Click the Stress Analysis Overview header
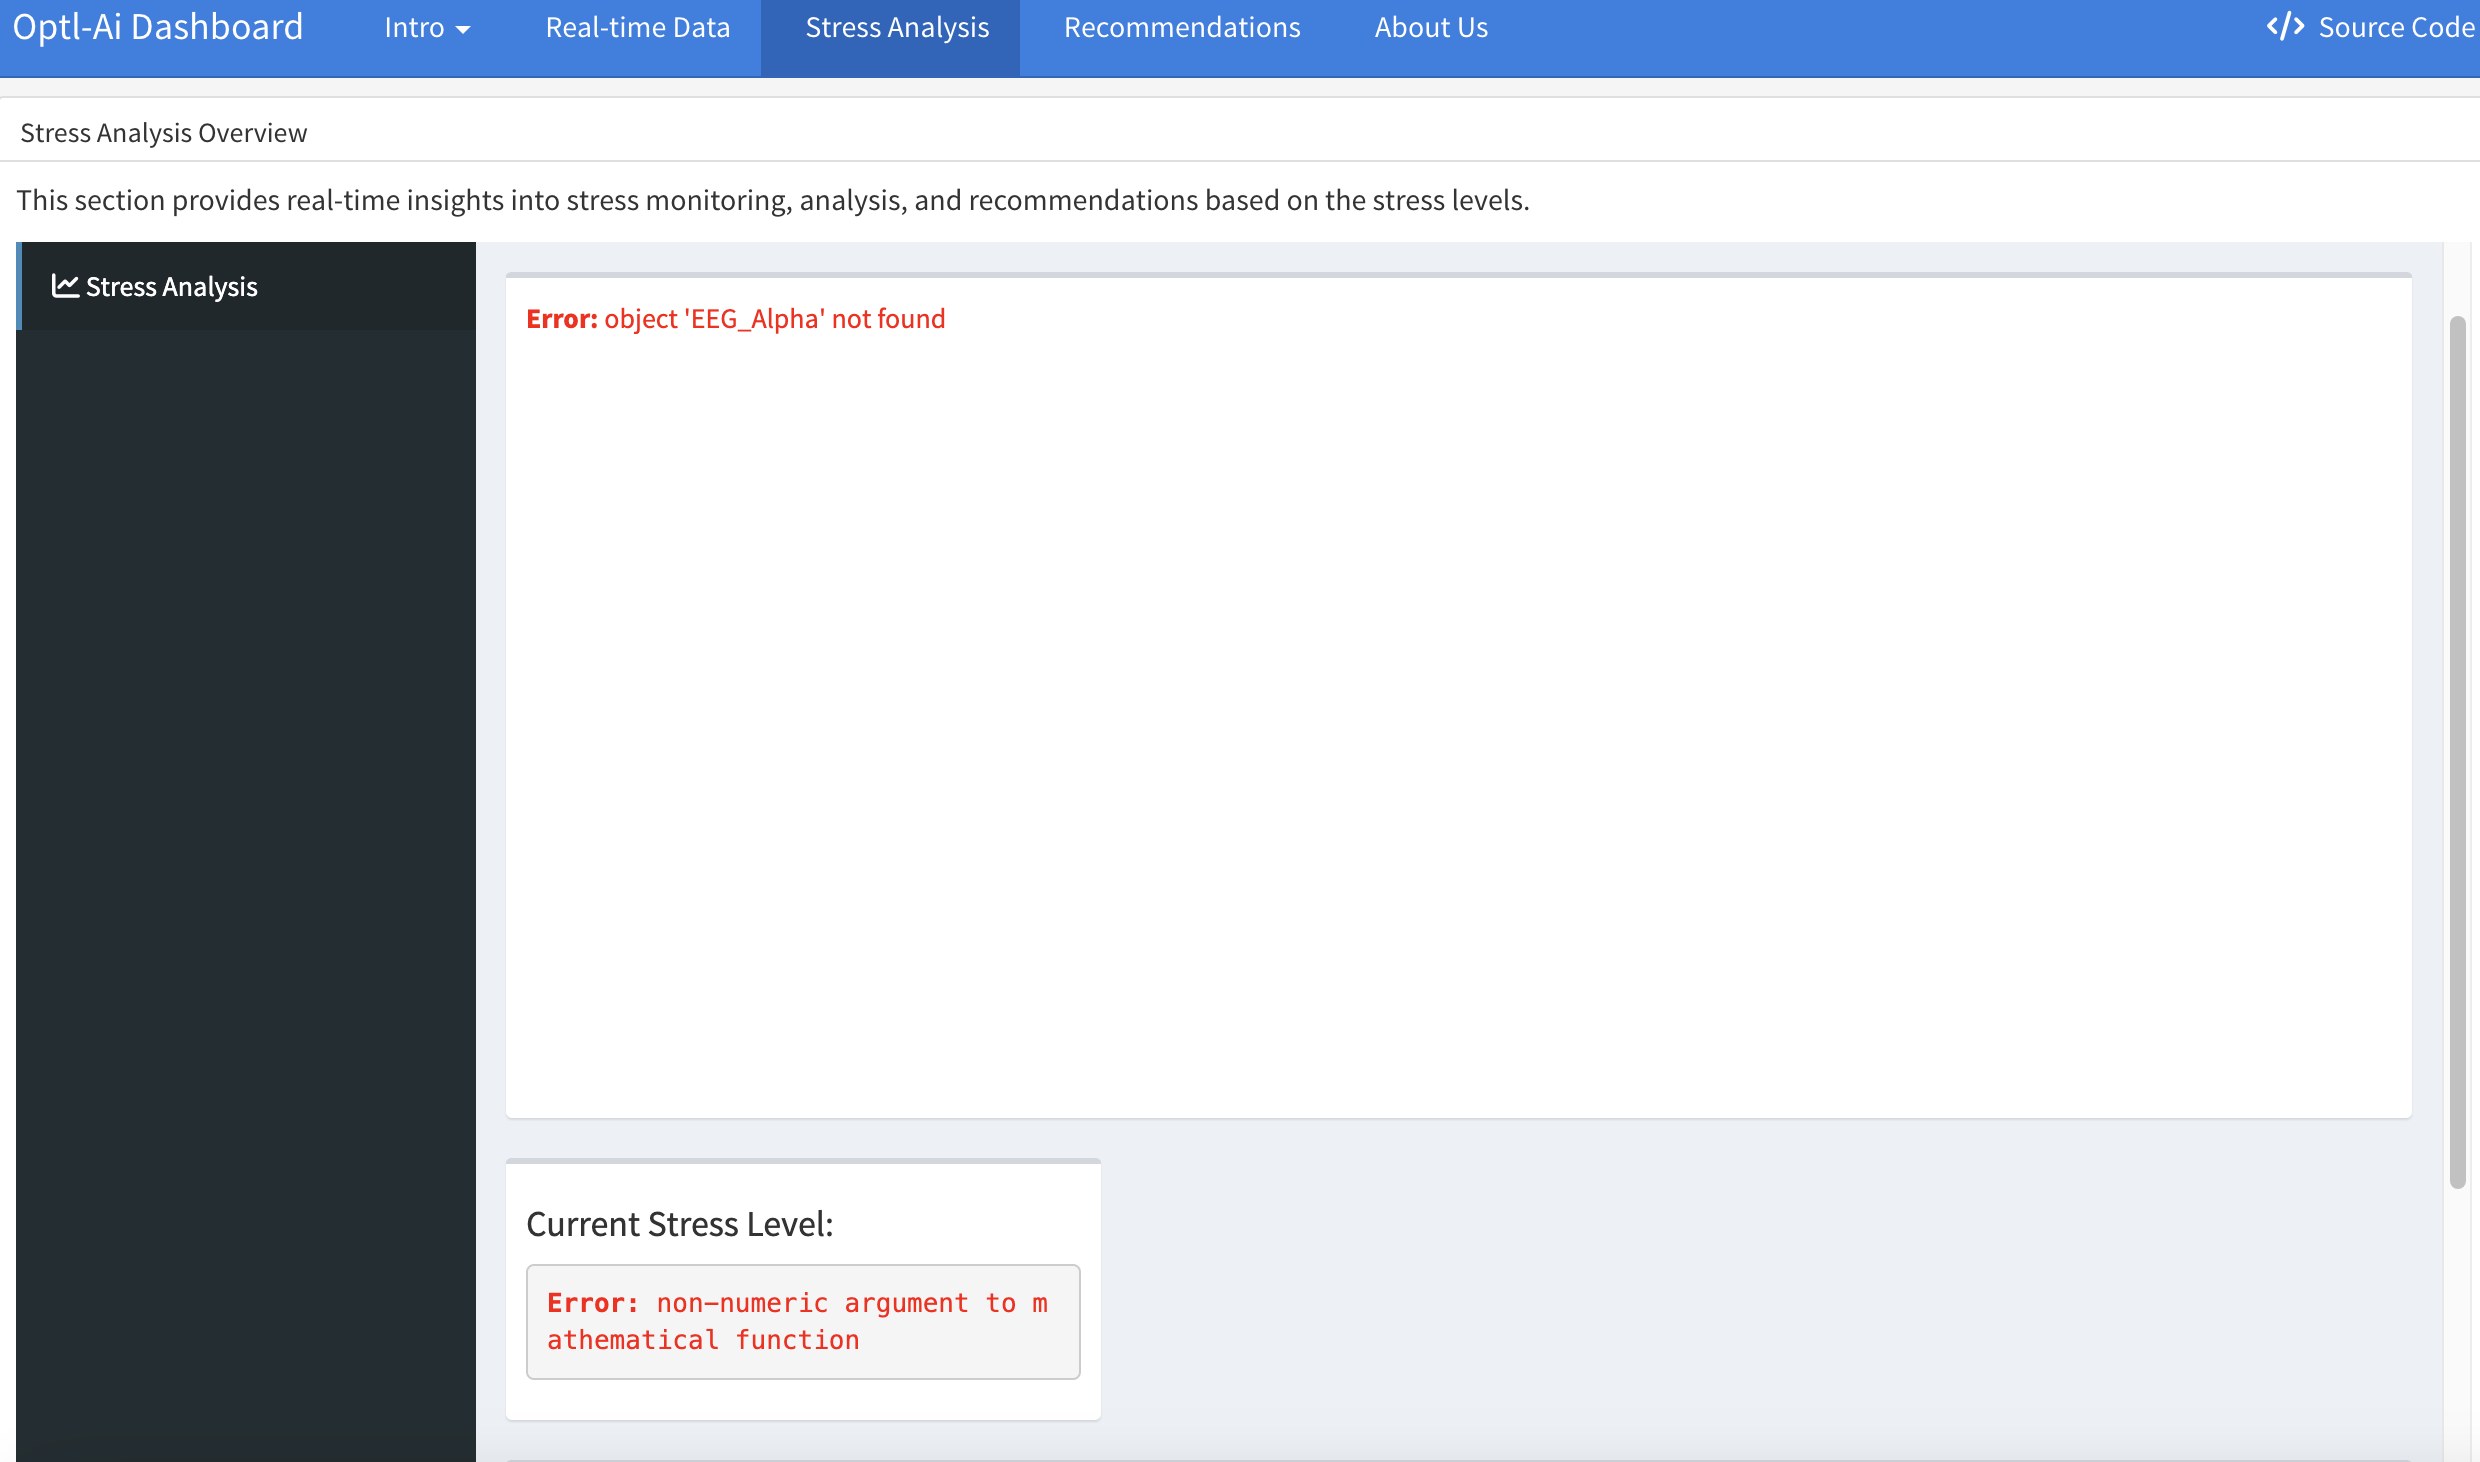2480x1462 pixels. pyautogui.click(x=163, y=133)
